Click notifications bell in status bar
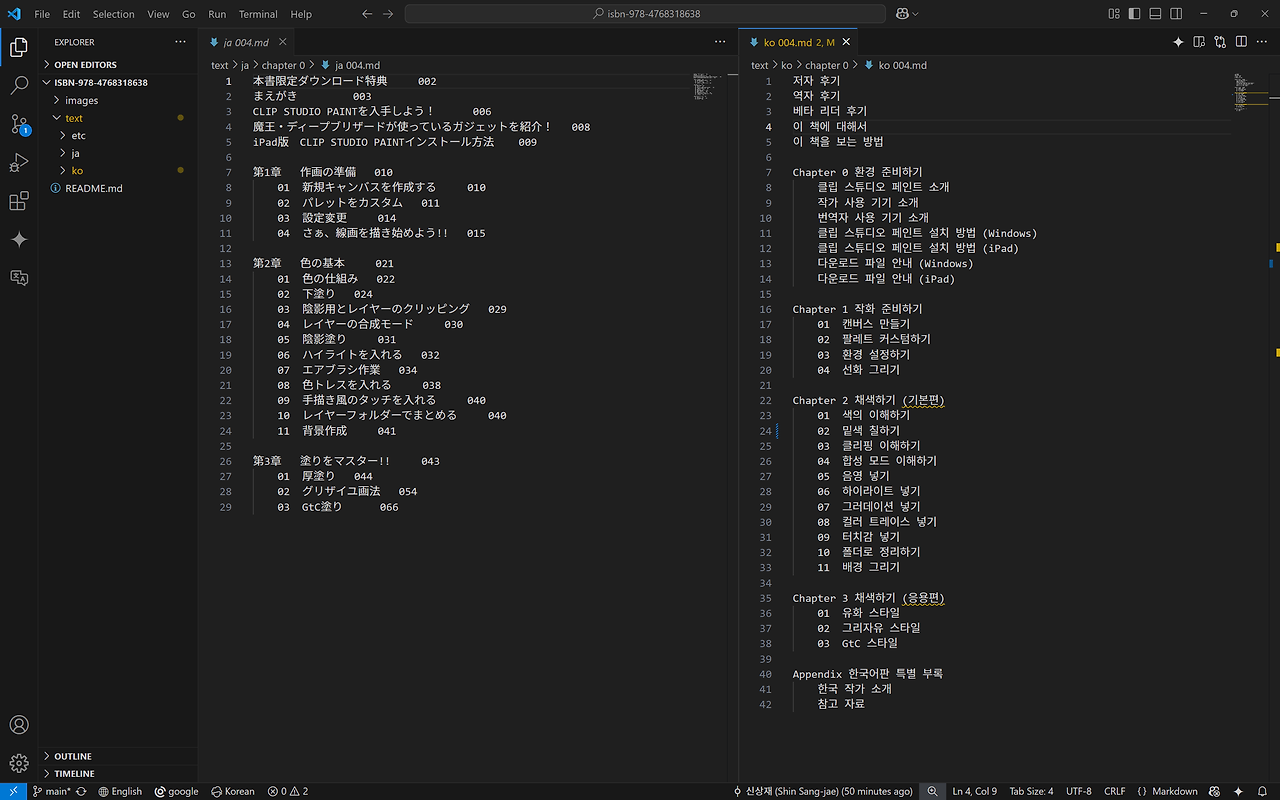 tap(1264, 791)
